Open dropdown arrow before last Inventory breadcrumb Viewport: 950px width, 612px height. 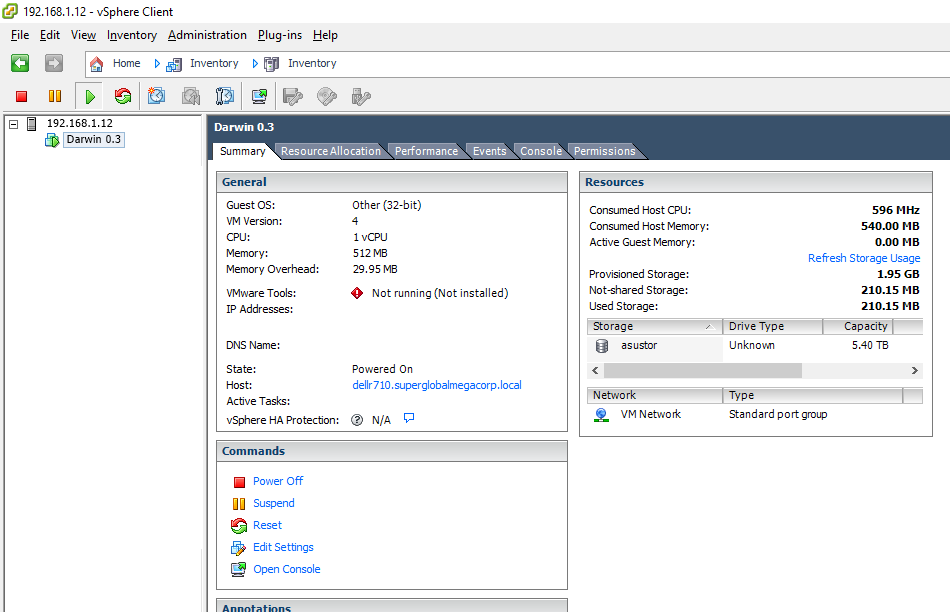pos(255,63)
